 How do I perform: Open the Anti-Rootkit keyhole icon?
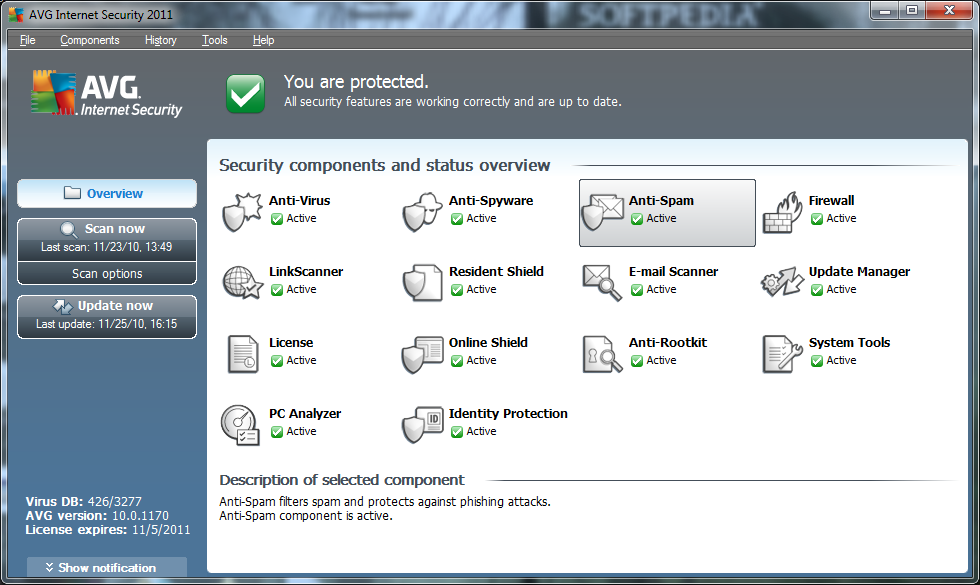pyautogui.click(x=601, y=351)
